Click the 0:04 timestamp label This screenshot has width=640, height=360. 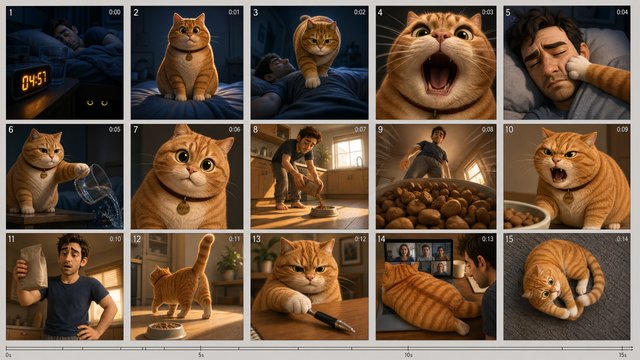(x=622, y=12)
